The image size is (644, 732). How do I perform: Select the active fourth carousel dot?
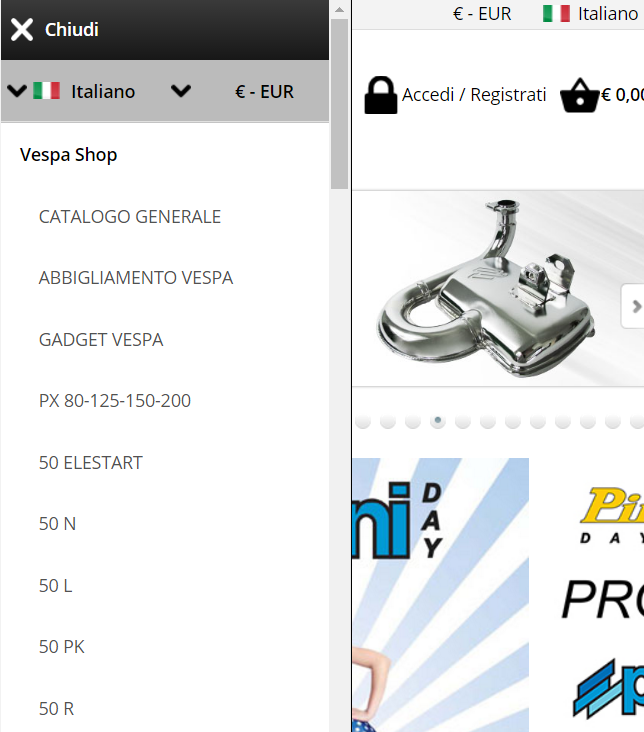click(438, 421)
